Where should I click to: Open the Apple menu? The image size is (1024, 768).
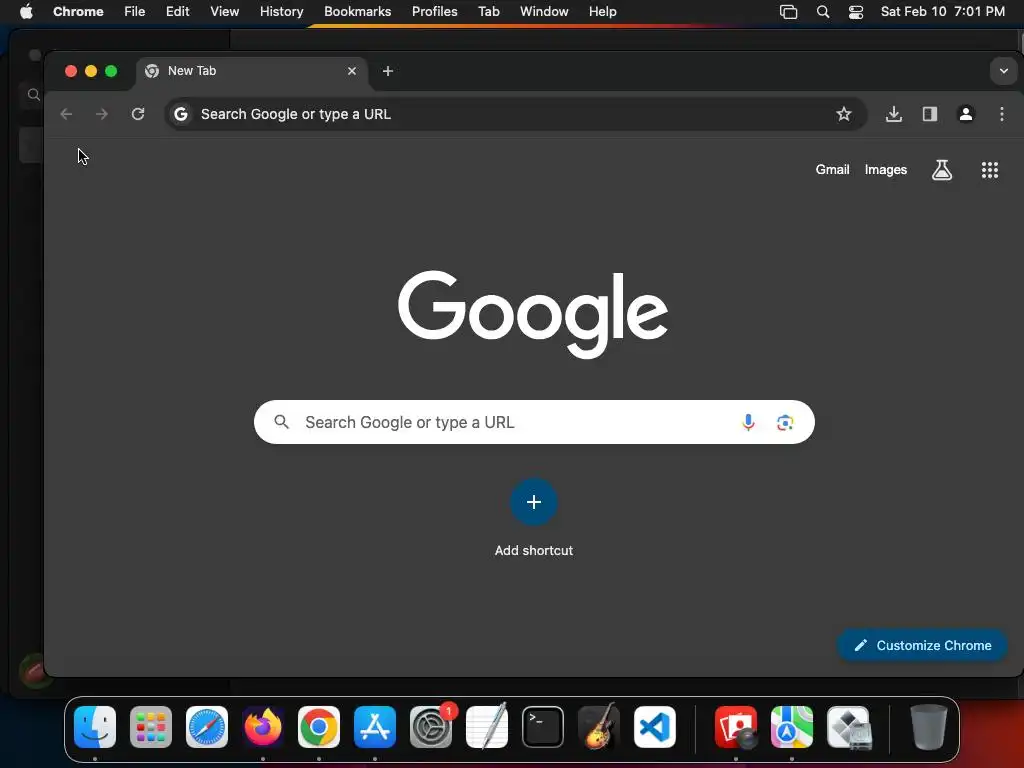point(26,12)
